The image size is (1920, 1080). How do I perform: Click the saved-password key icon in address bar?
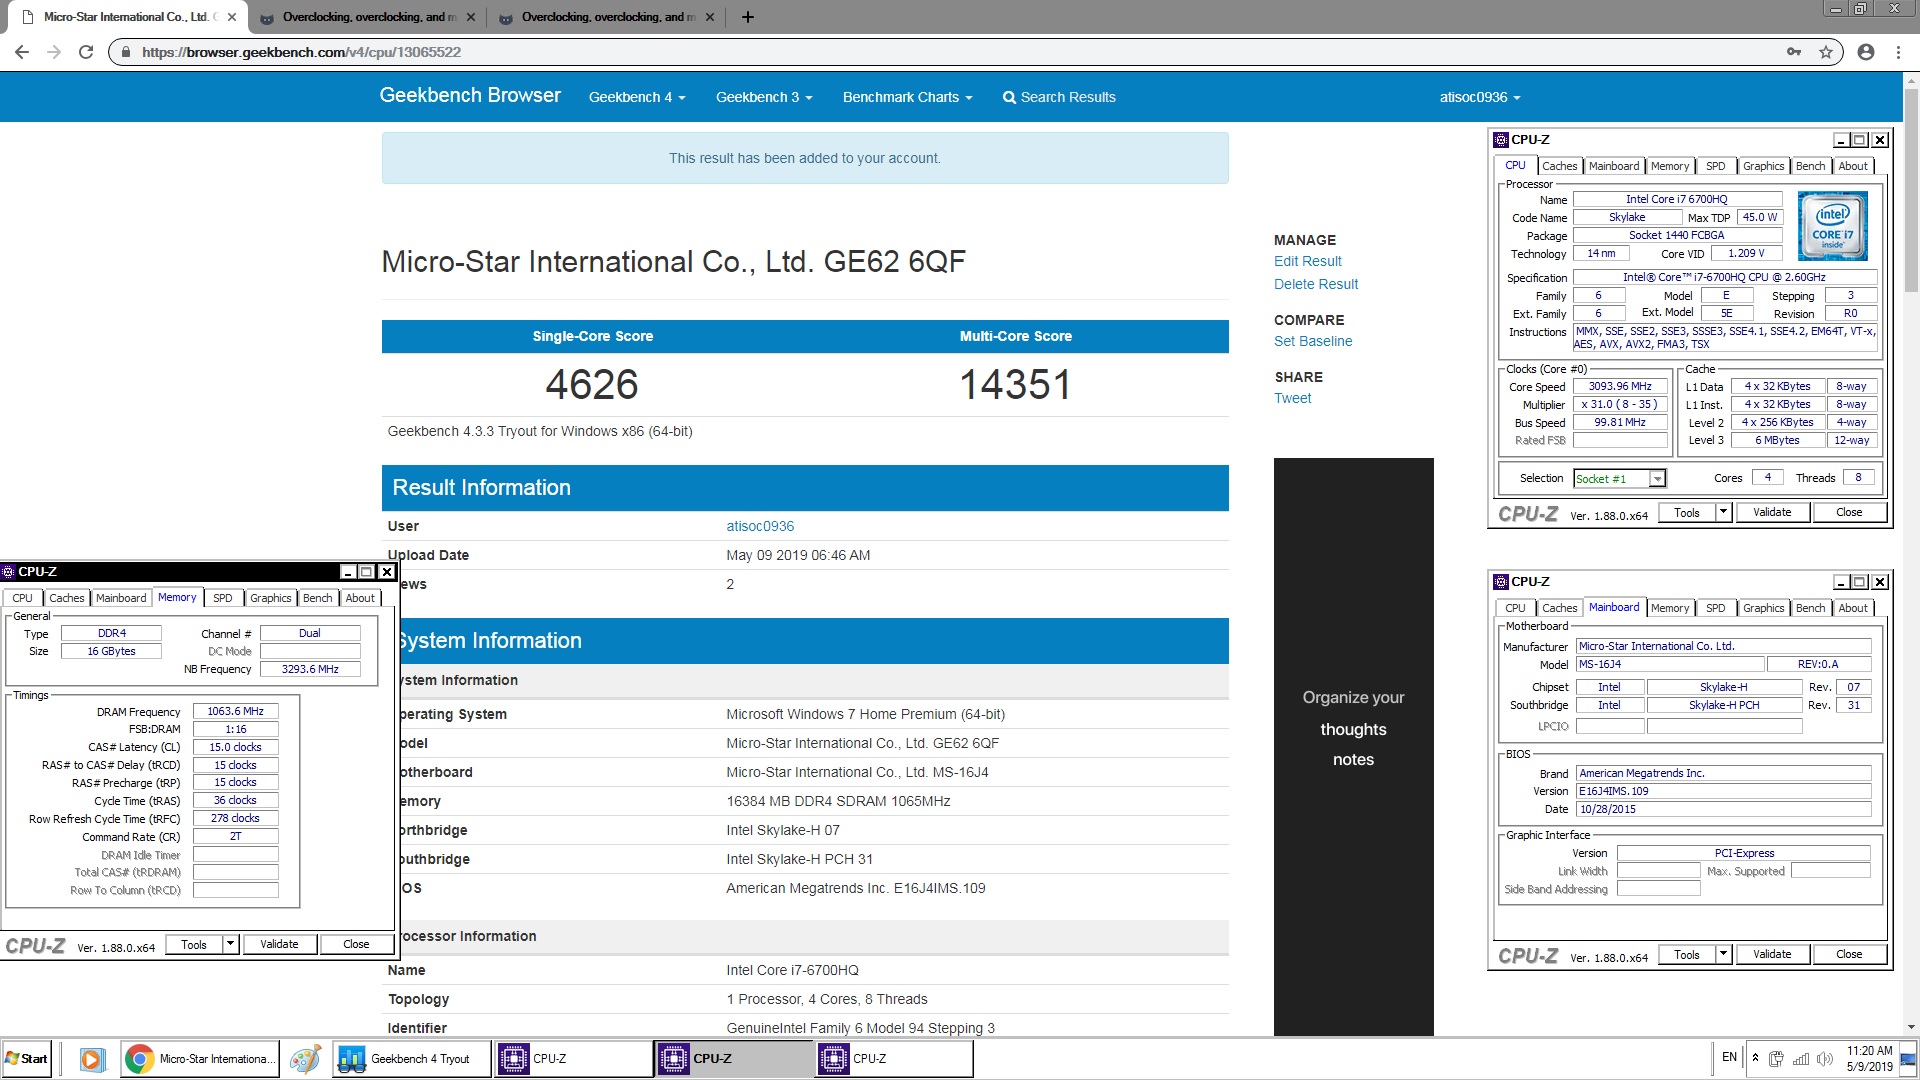(1794, 52)
